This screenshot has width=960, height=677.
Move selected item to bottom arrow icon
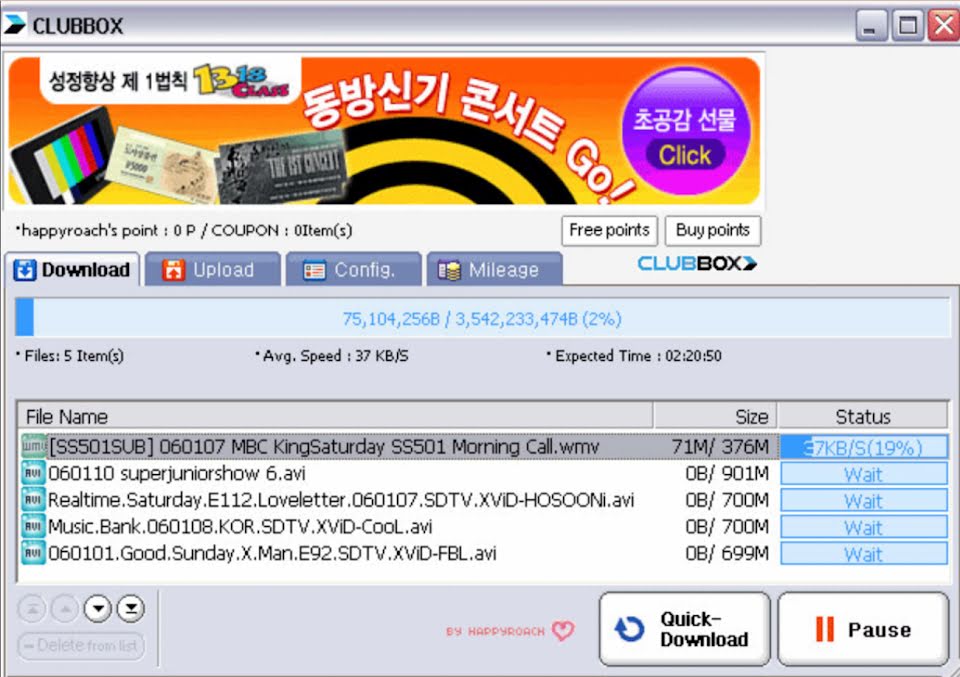[131, 608]
